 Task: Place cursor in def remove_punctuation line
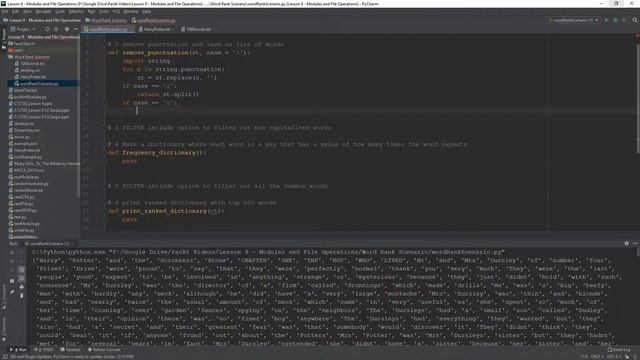click(178, 53)
